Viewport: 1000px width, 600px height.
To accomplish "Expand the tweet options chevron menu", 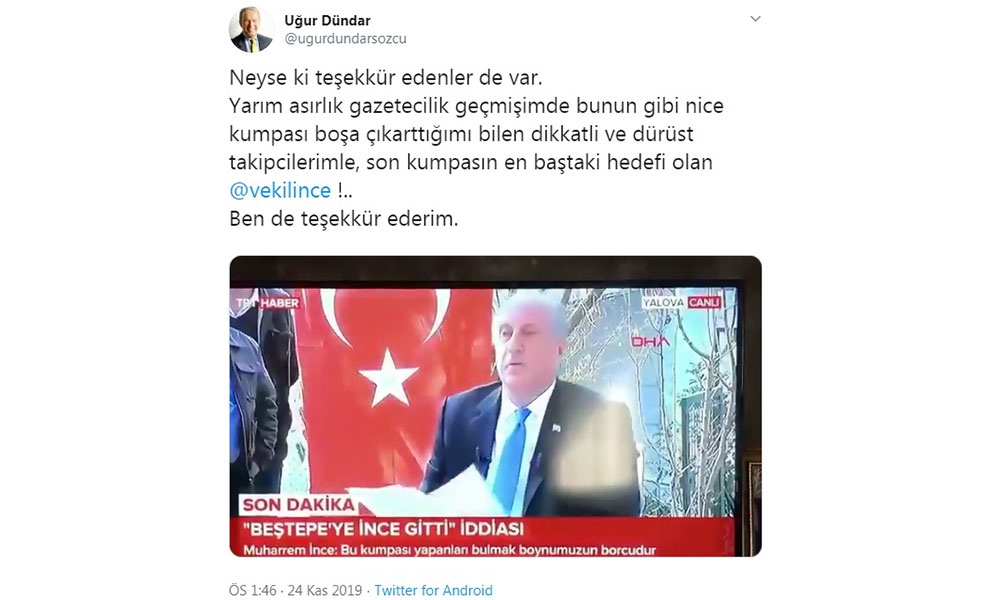I will [755, 19].
